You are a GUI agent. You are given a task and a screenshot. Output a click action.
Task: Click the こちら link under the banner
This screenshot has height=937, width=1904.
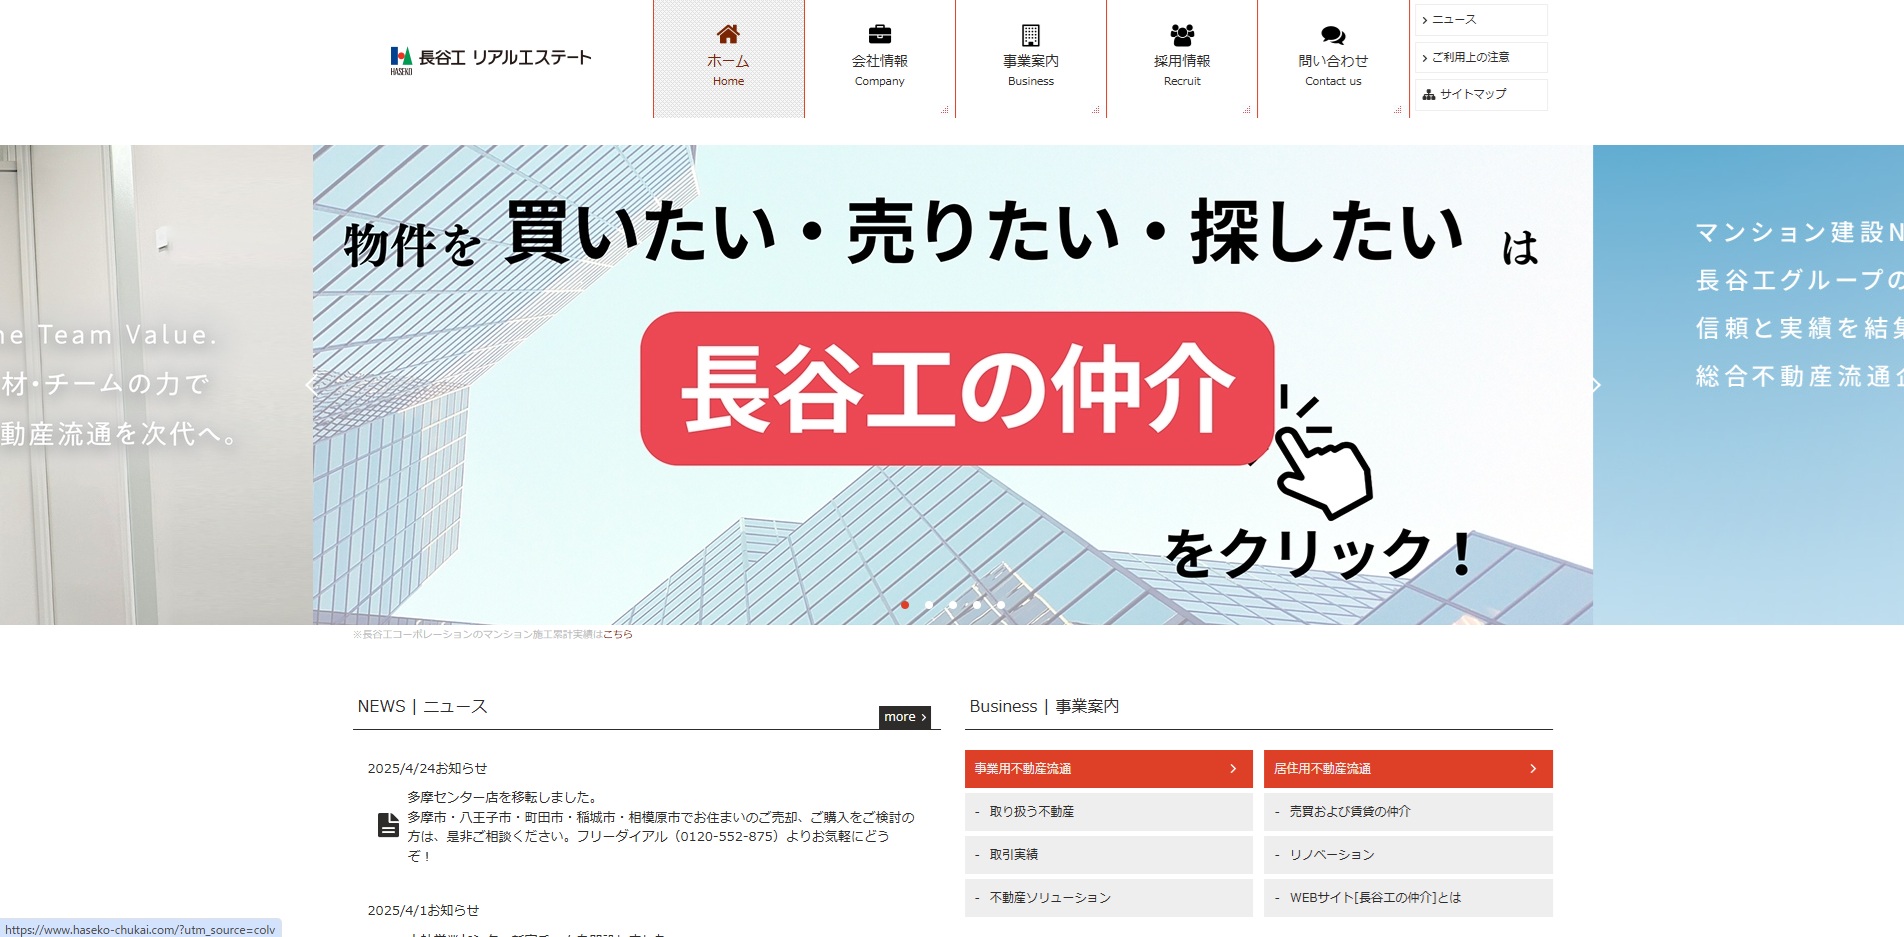click(x=617, y=634)
